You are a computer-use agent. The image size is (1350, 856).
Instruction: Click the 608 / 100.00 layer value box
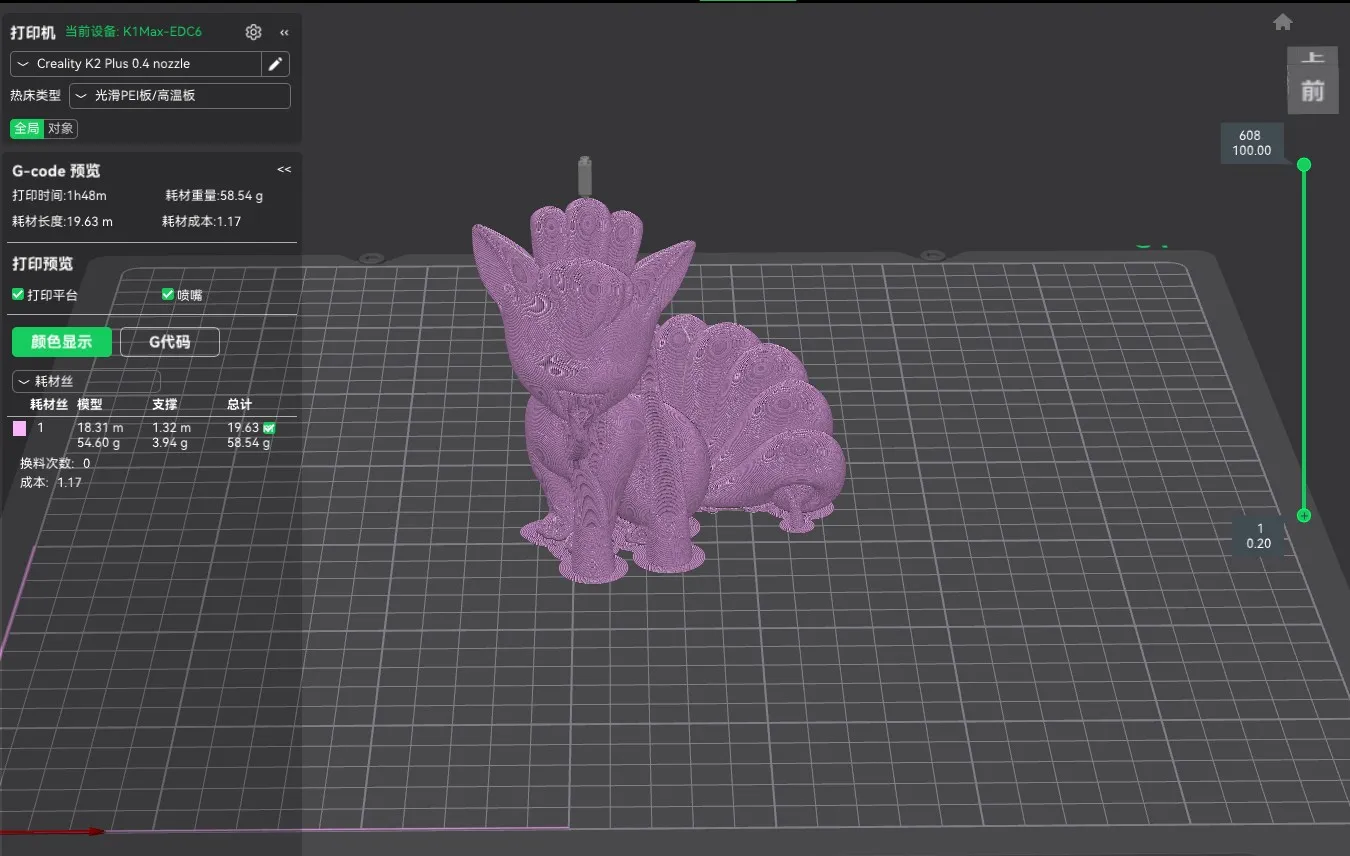point(1251,143)
